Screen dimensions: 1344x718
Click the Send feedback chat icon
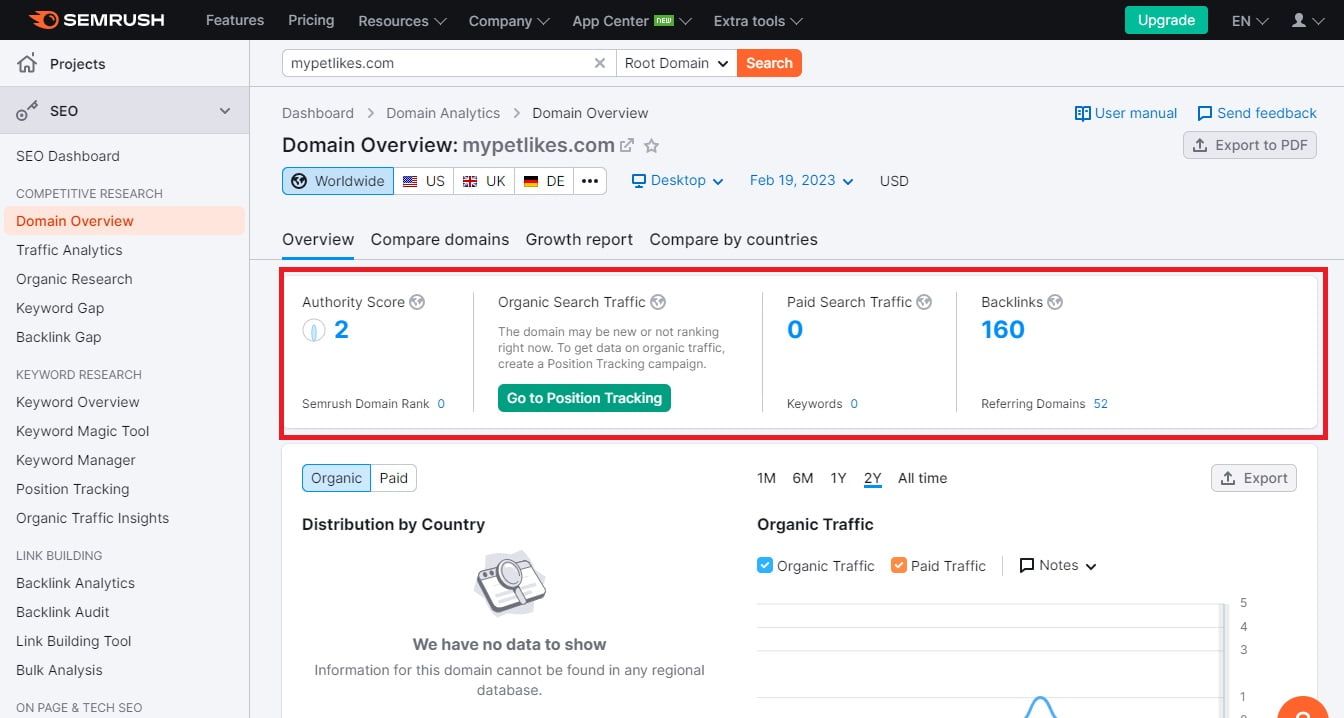pos(1205,113)
